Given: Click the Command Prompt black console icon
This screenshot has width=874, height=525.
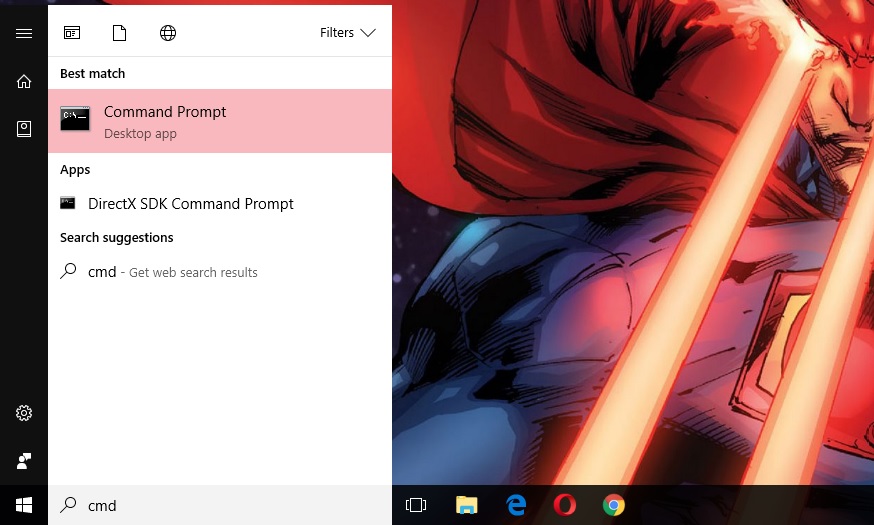Looking at the screenshot, I should pos(75,118).
